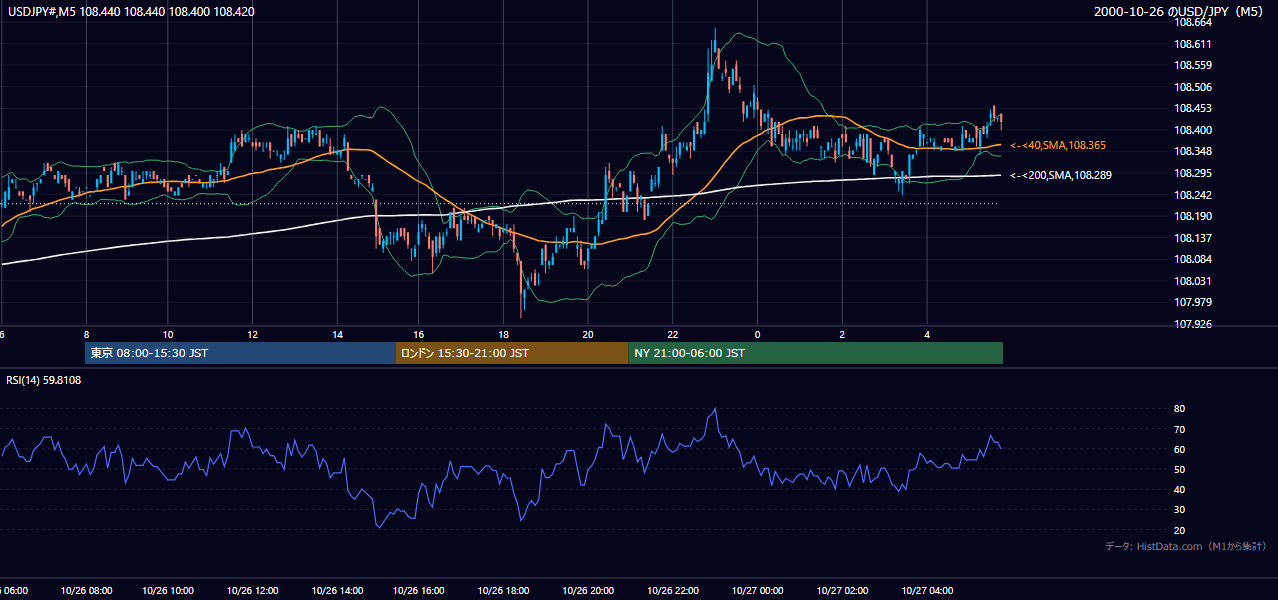The width and height of the screenshot is (1278, 600).
Task: Click the RSI 40 level label
Action: click(1179, 489)
